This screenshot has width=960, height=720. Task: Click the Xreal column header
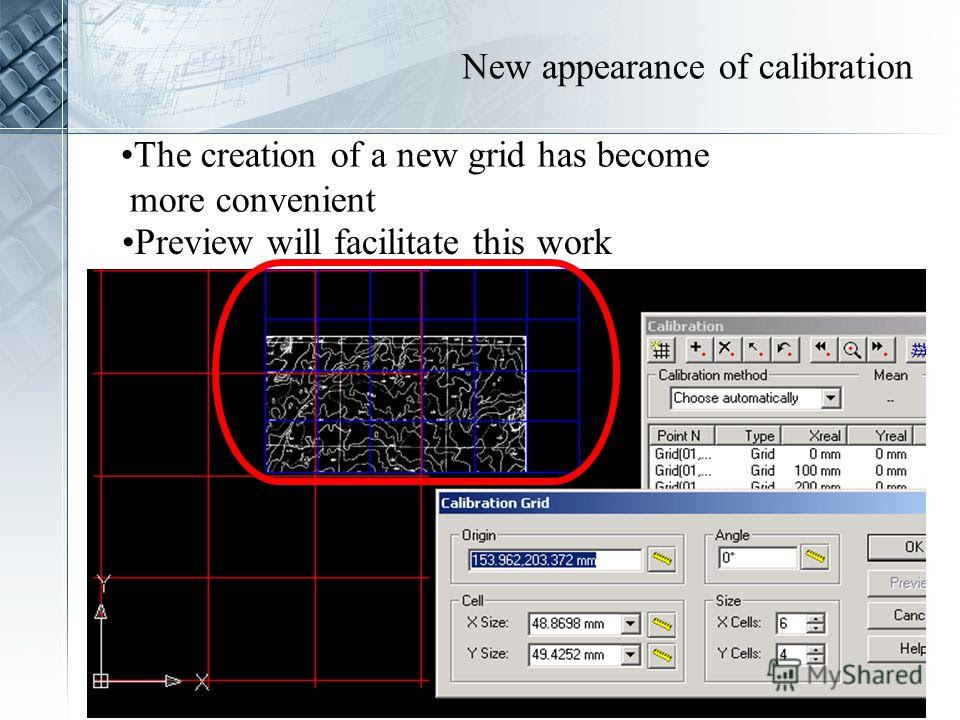(816, 435)
